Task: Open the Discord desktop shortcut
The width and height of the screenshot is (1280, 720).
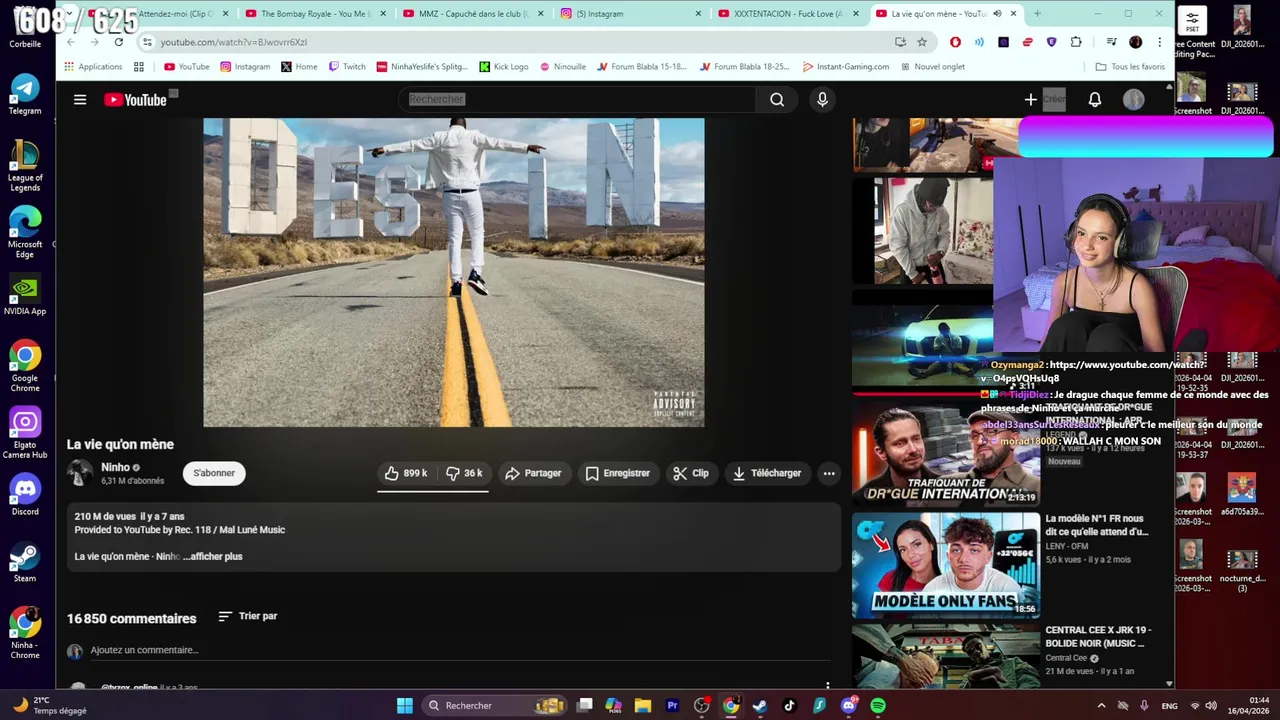Action: pos(25,496)
